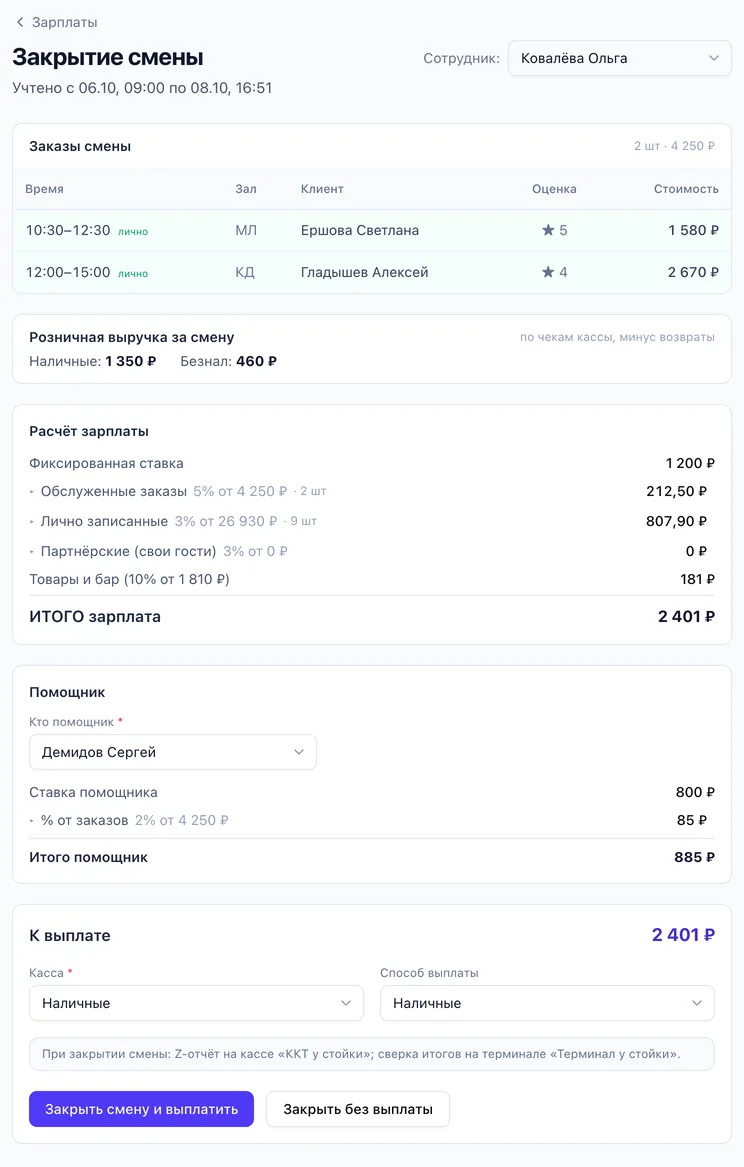Go back to Зарплаты page
This screenshot has width=744, height=1167.
coord(57,22)
